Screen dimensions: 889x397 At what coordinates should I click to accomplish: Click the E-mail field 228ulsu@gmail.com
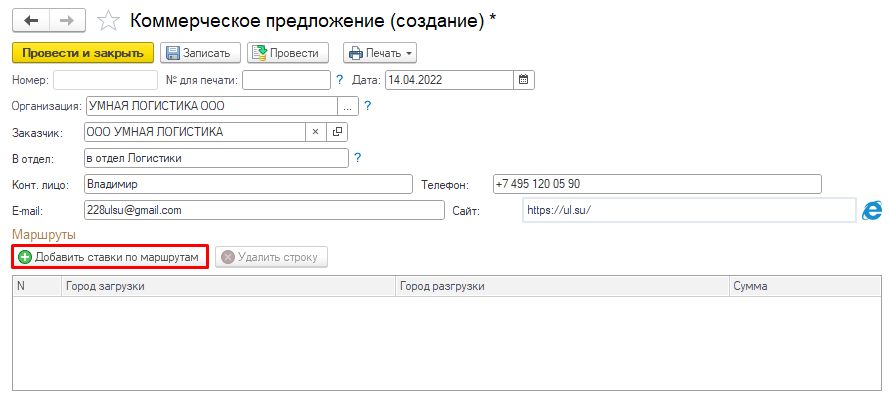tap(264, 210)
